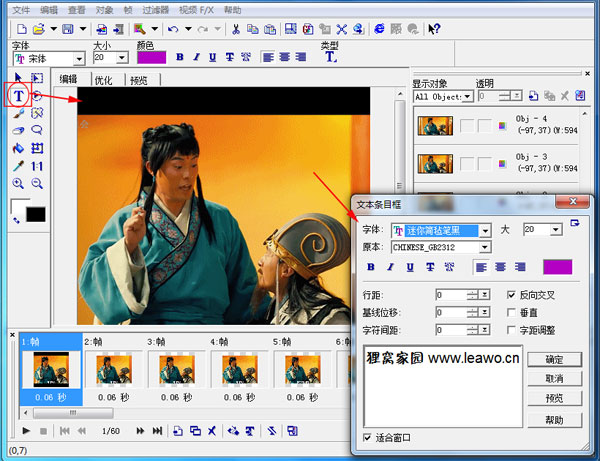
Task: Select the 2:帧 frame thumbnail
Action: [114, 370]
